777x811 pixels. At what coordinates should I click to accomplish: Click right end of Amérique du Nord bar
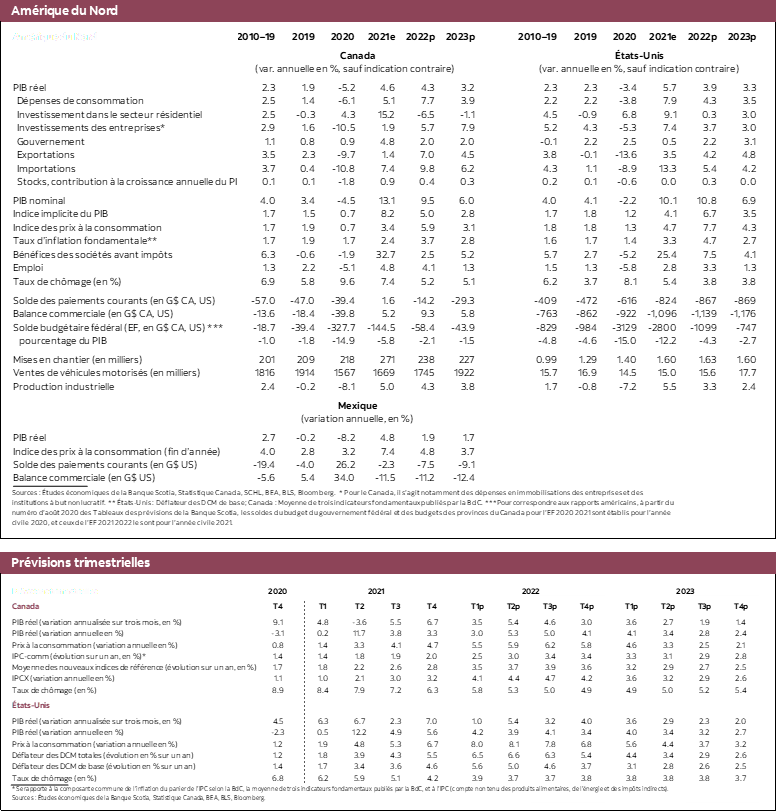click(740, 11)
